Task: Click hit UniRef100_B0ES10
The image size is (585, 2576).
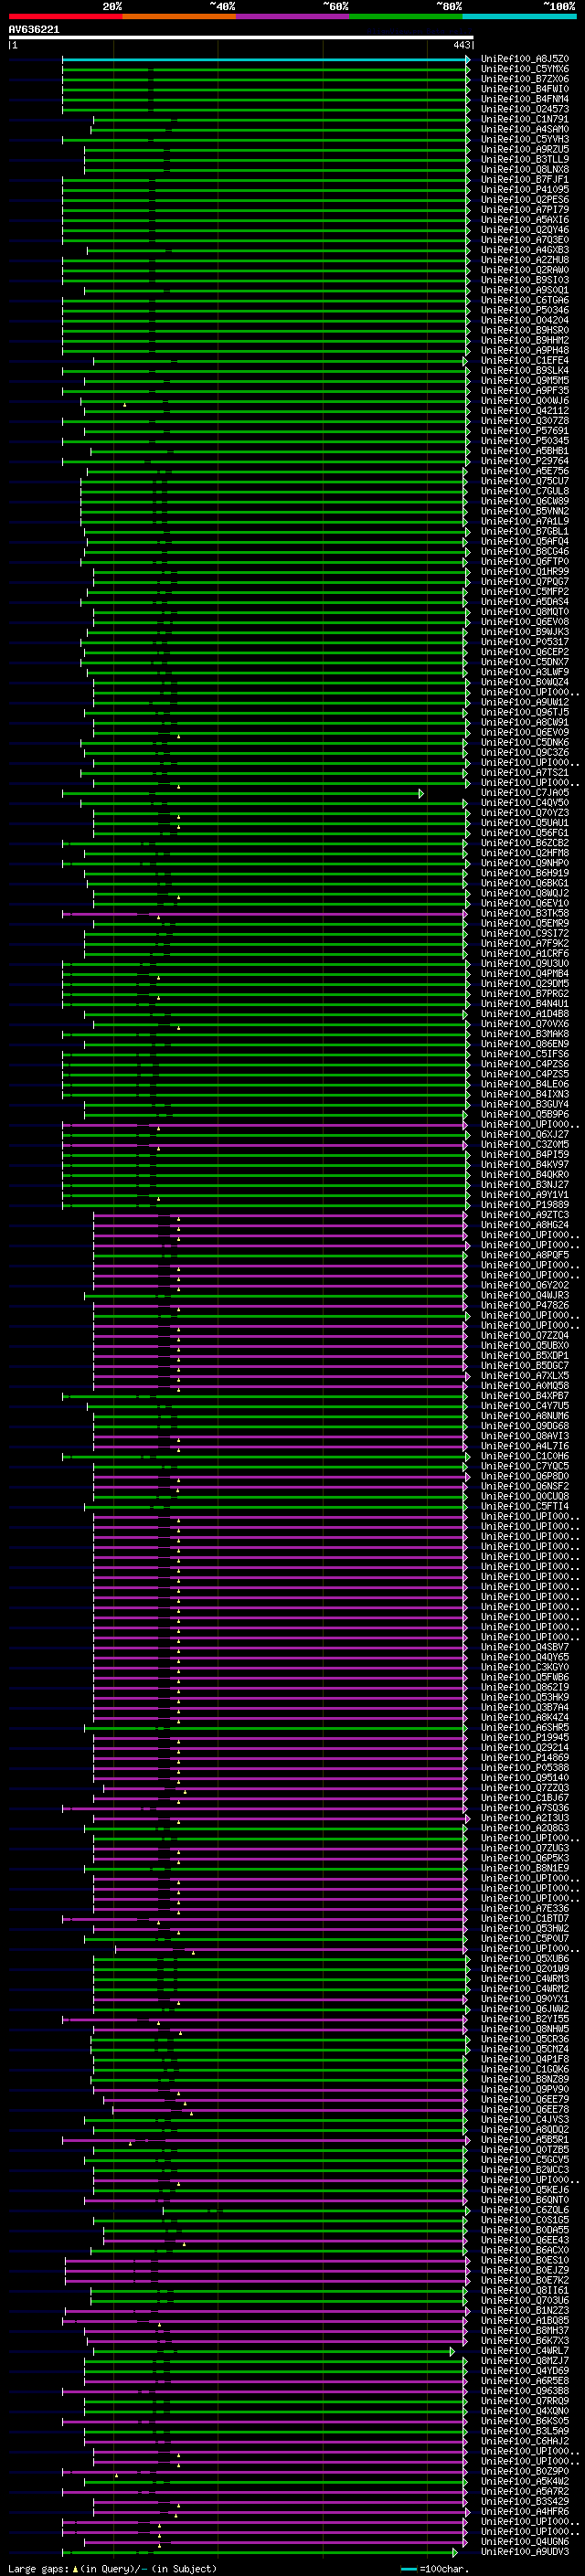Action: coord(525,2260)
